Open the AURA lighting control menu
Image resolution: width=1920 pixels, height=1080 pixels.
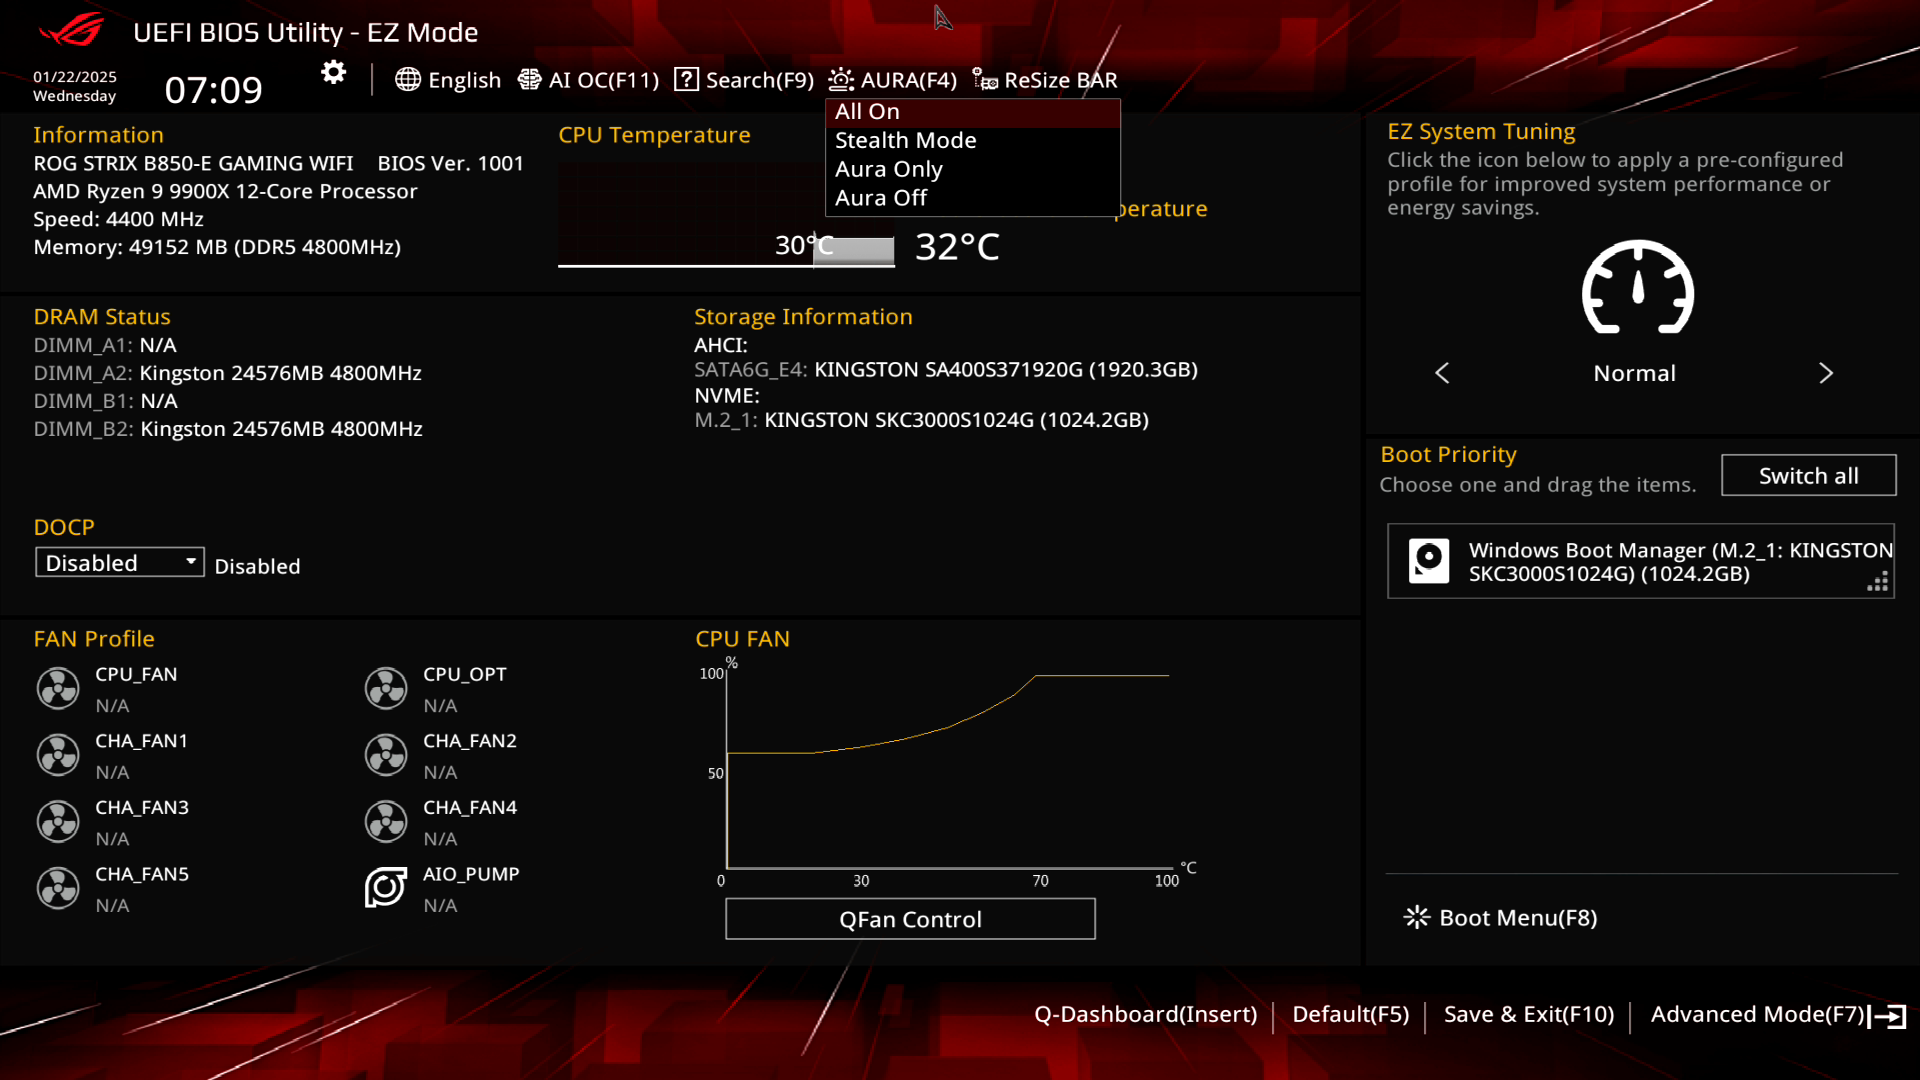point(897,79)
